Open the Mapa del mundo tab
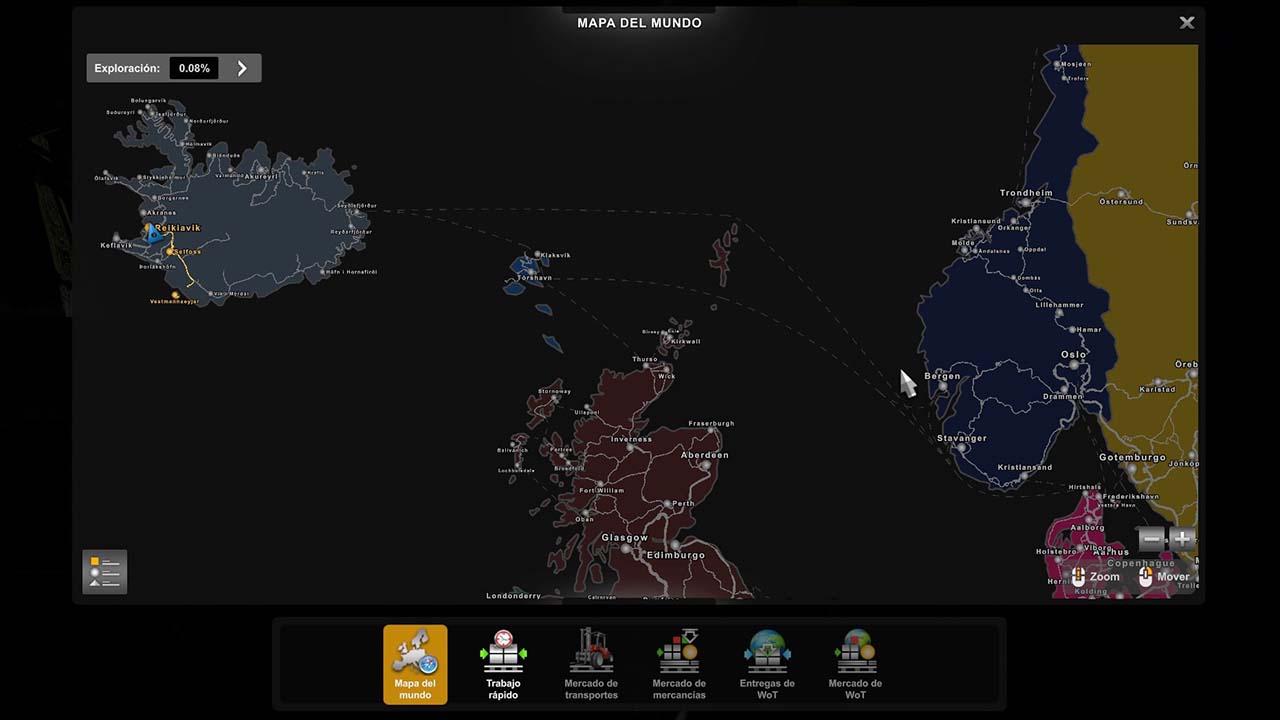 [415, 664]
